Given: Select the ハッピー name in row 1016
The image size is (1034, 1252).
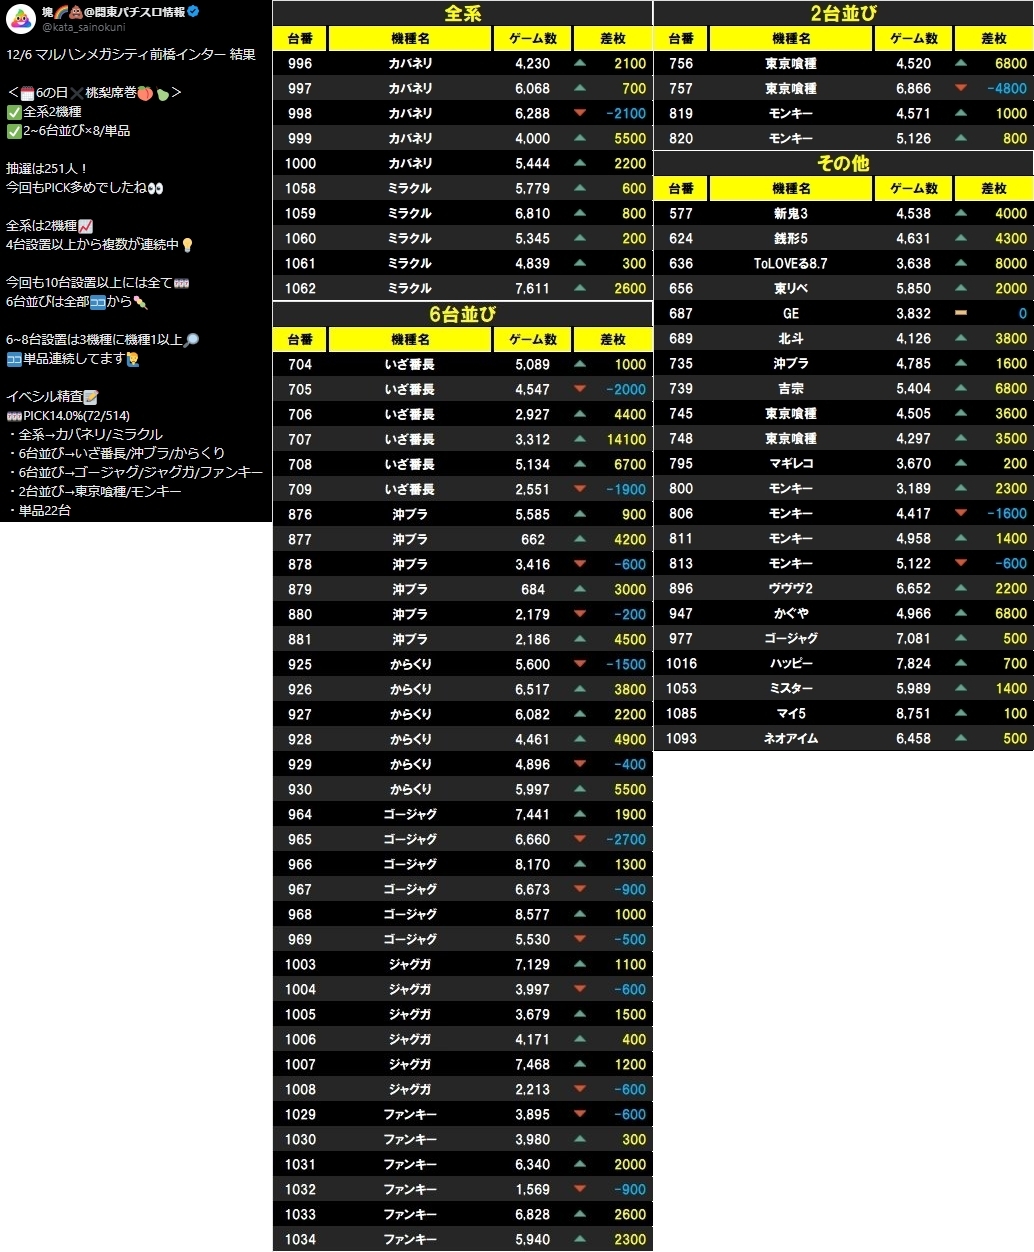Looking at the screenshot, I should (x=791, y=663).
